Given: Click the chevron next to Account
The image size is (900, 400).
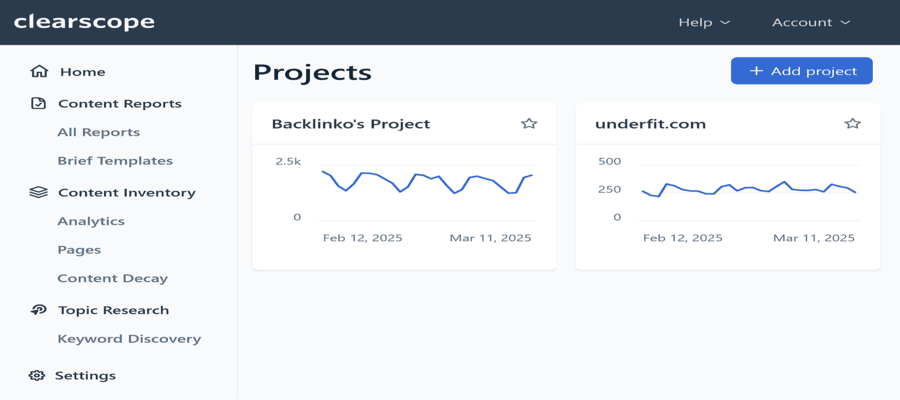Looking at the screenshot, I should pos(845,23).
